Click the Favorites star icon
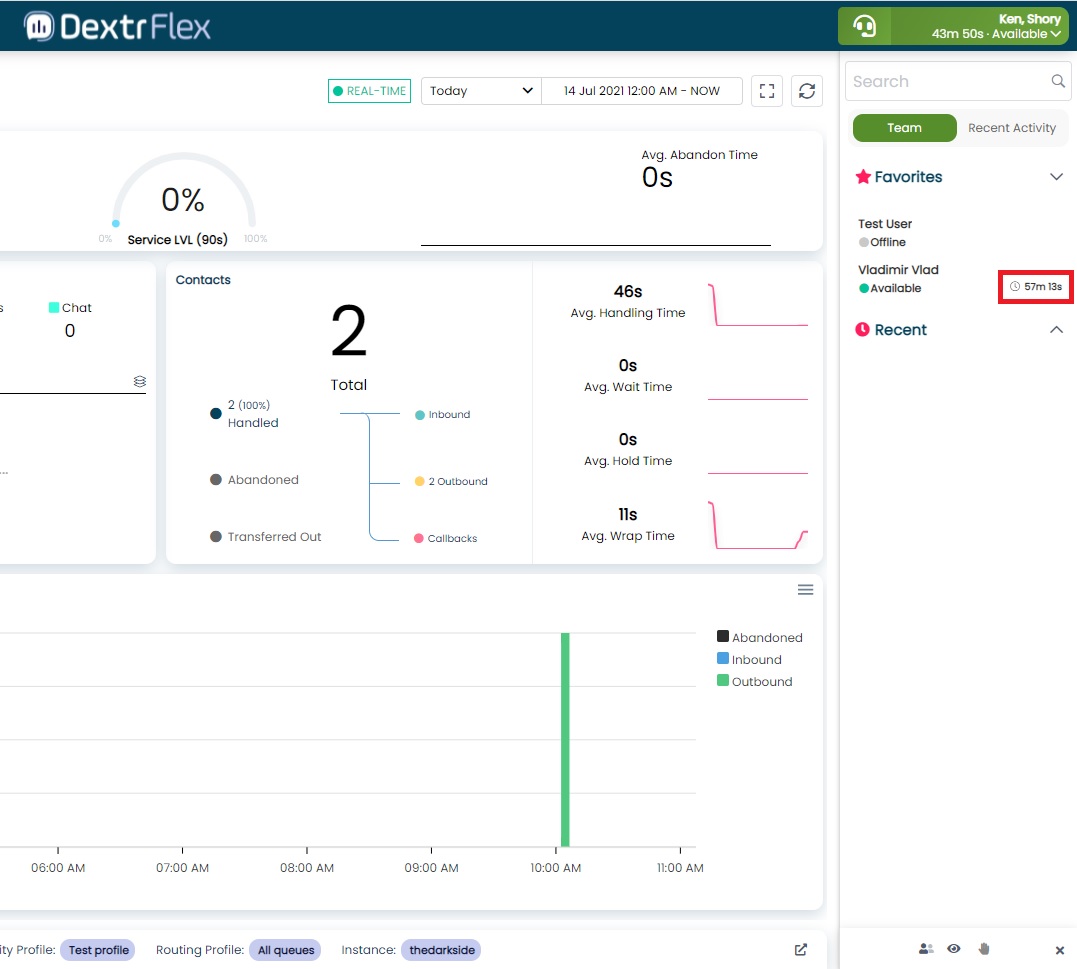Screen dimensions: 1077x969 pyautogui.click(x=863, y=176)
